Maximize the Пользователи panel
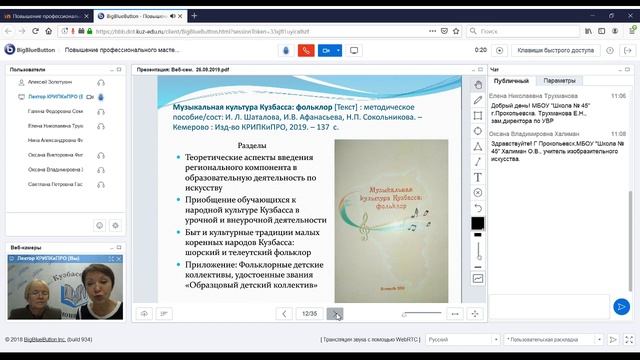Viewport: 640px width, 360px height. click(119, 70)
